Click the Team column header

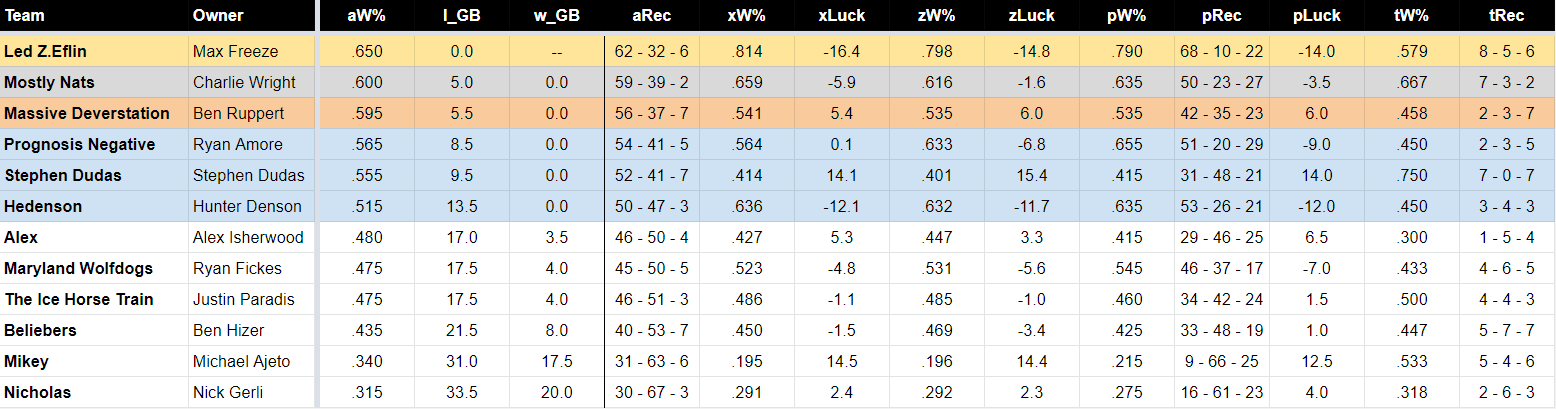point(24,16)
